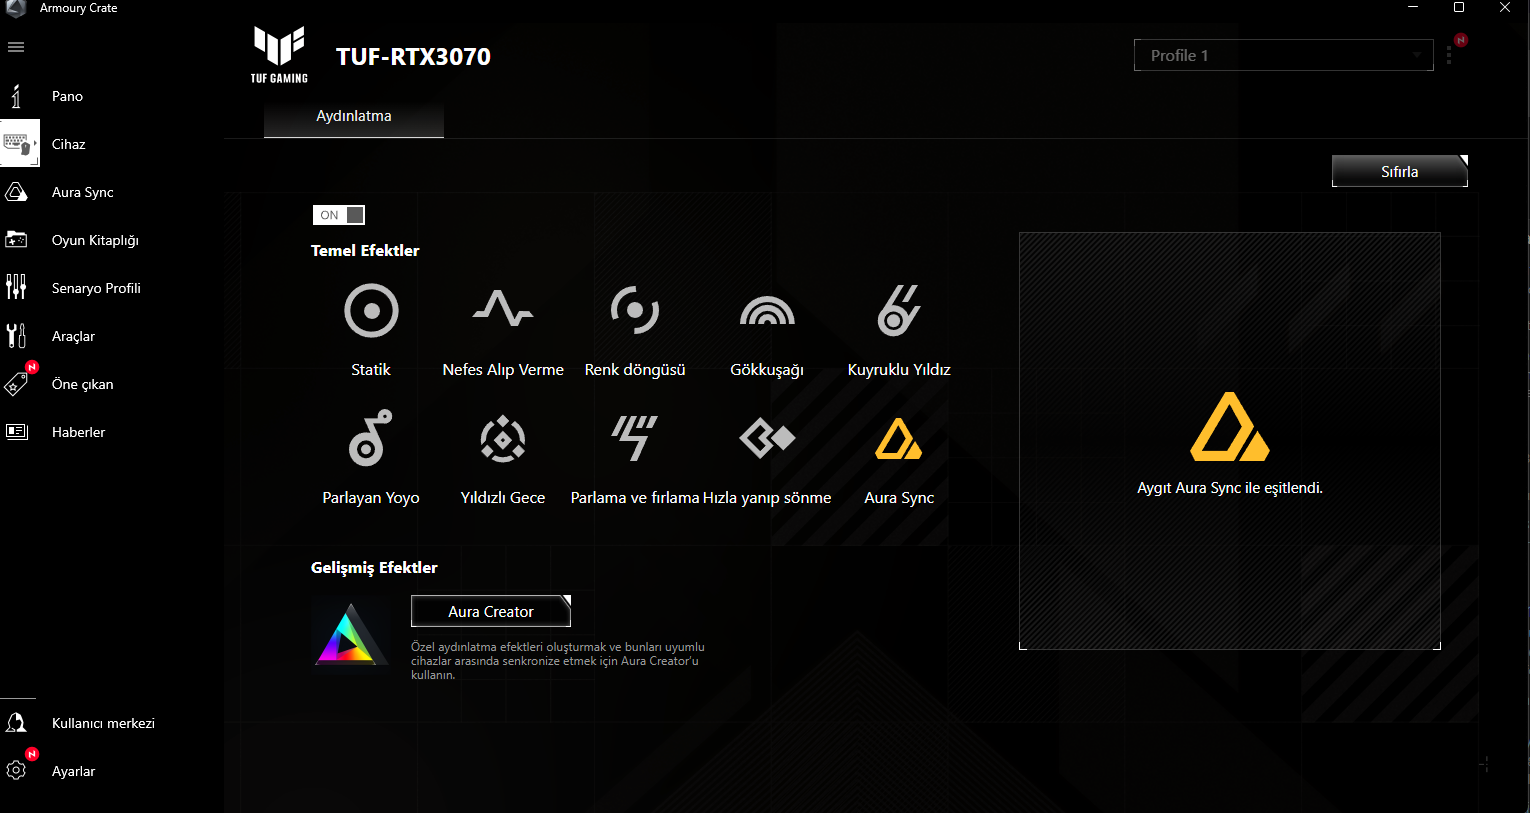
Task: Pick the Yıldızlı Gece effect icon
Action: tap(503, 438)
